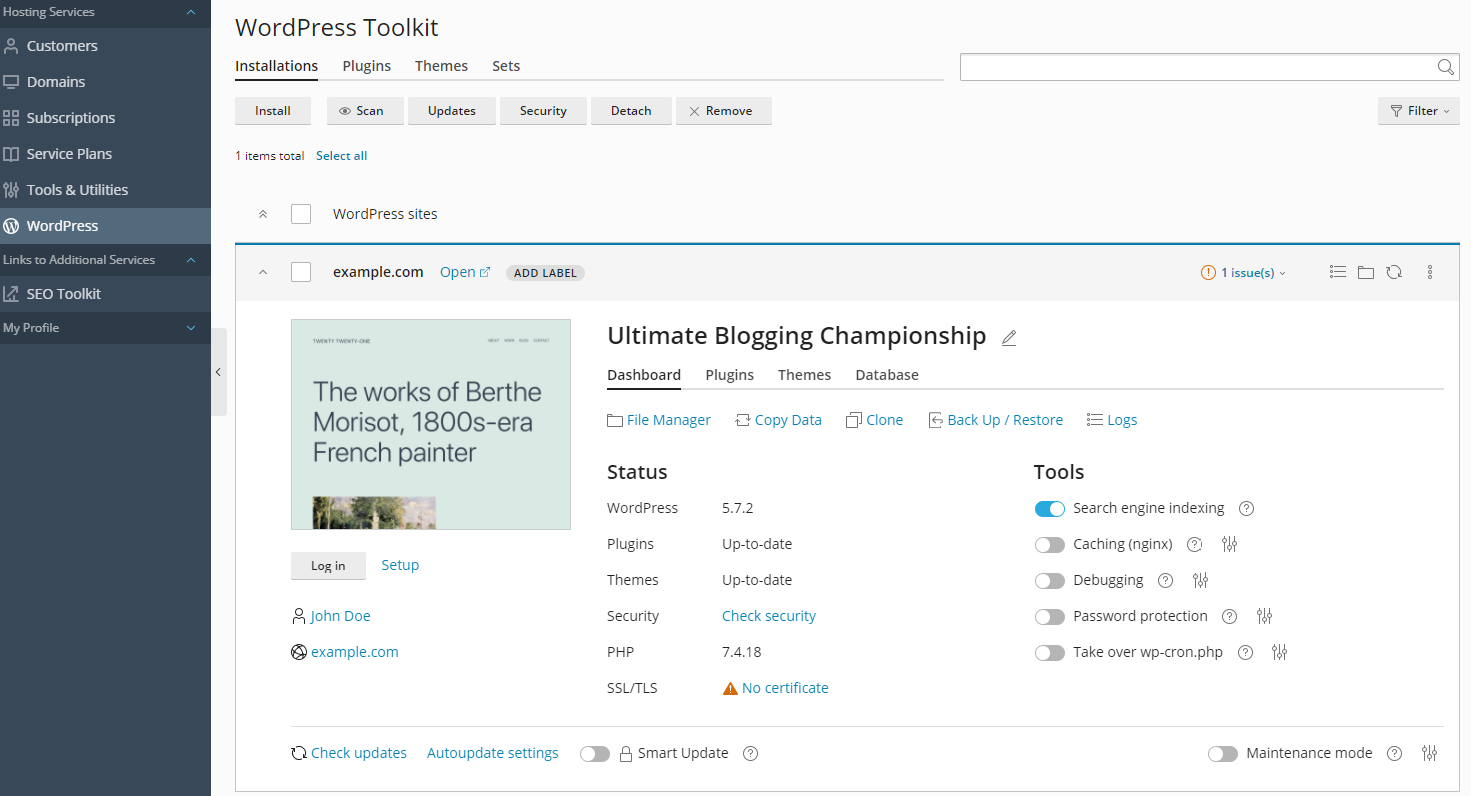Turn on Maintenance mode toggle
The image size is (1471, 796).
[x=1222, y=754]
